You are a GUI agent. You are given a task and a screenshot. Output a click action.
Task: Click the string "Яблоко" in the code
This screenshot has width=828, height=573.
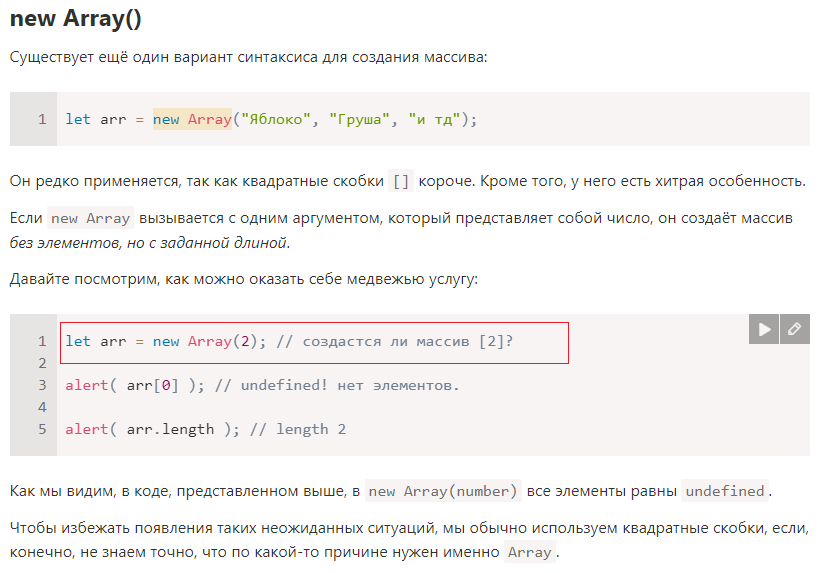click(x=276, y=119)
